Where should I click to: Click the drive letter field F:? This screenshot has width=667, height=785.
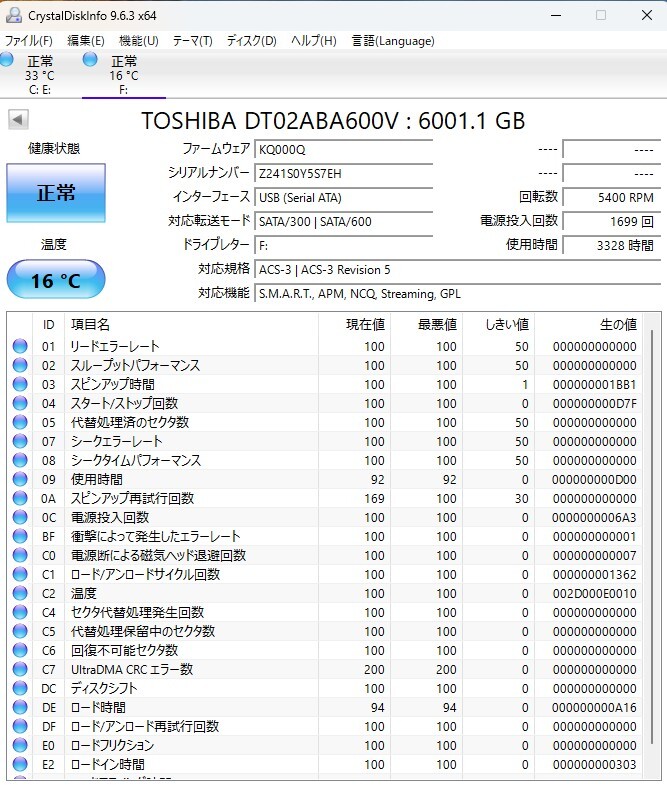point(344,245)
